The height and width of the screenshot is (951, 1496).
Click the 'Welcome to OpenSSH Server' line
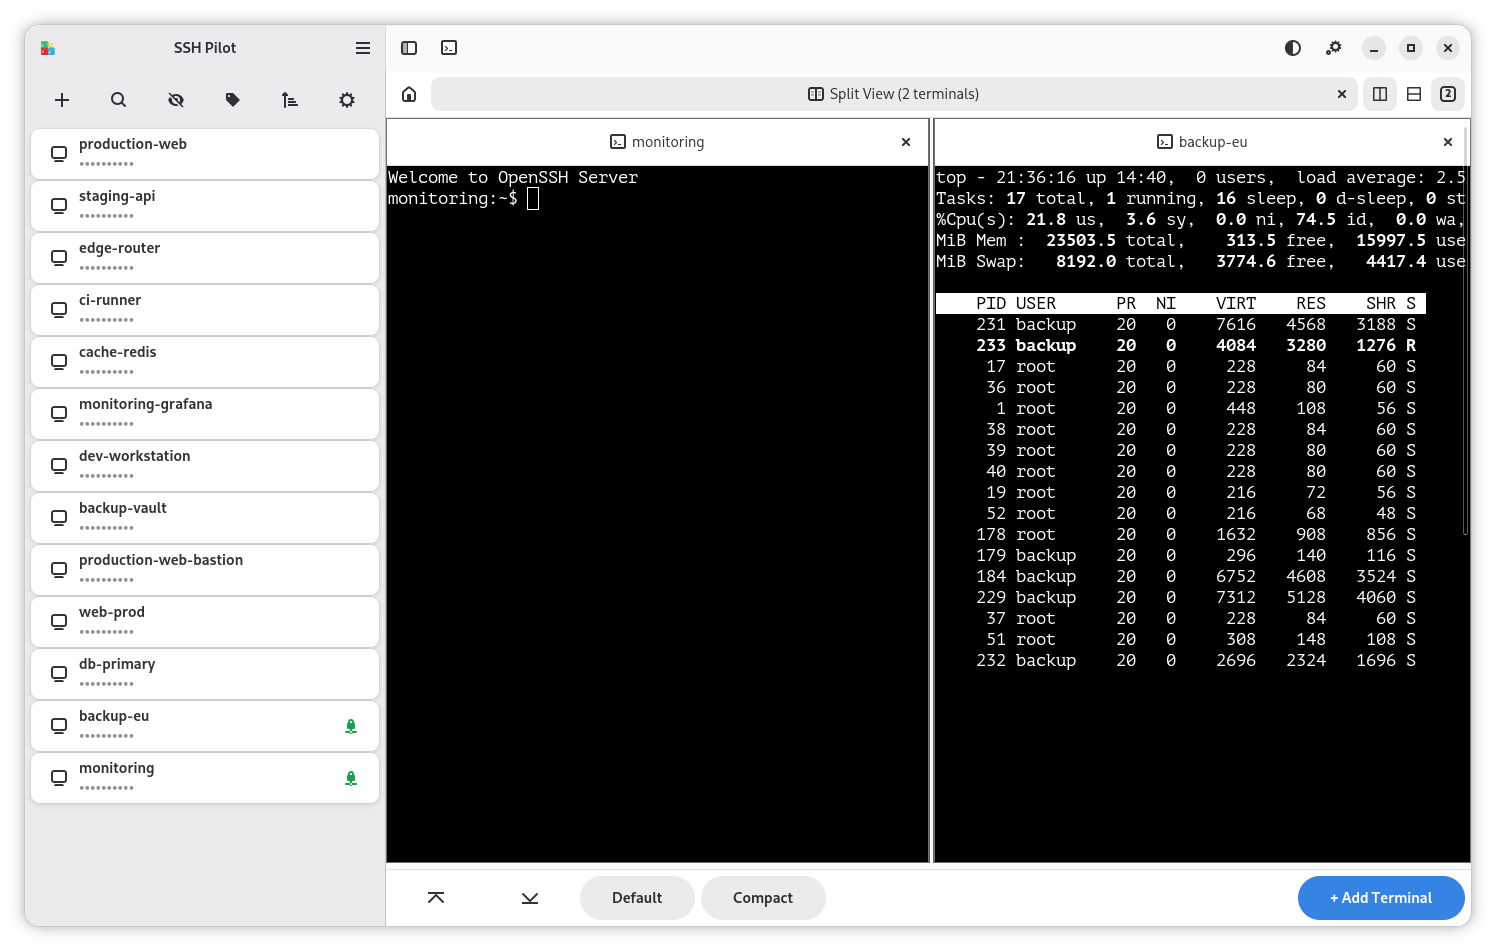pos(513,177)
